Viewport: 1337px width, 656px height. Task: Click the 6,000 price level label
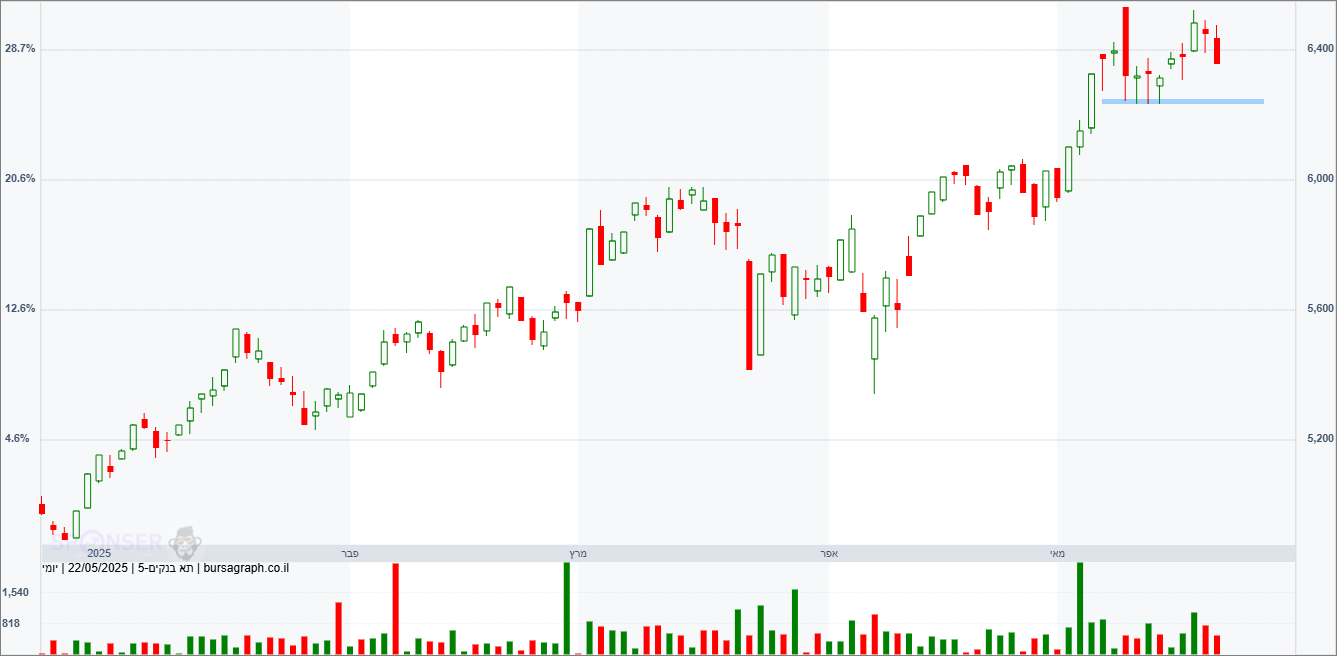[x=1320, y=179]
